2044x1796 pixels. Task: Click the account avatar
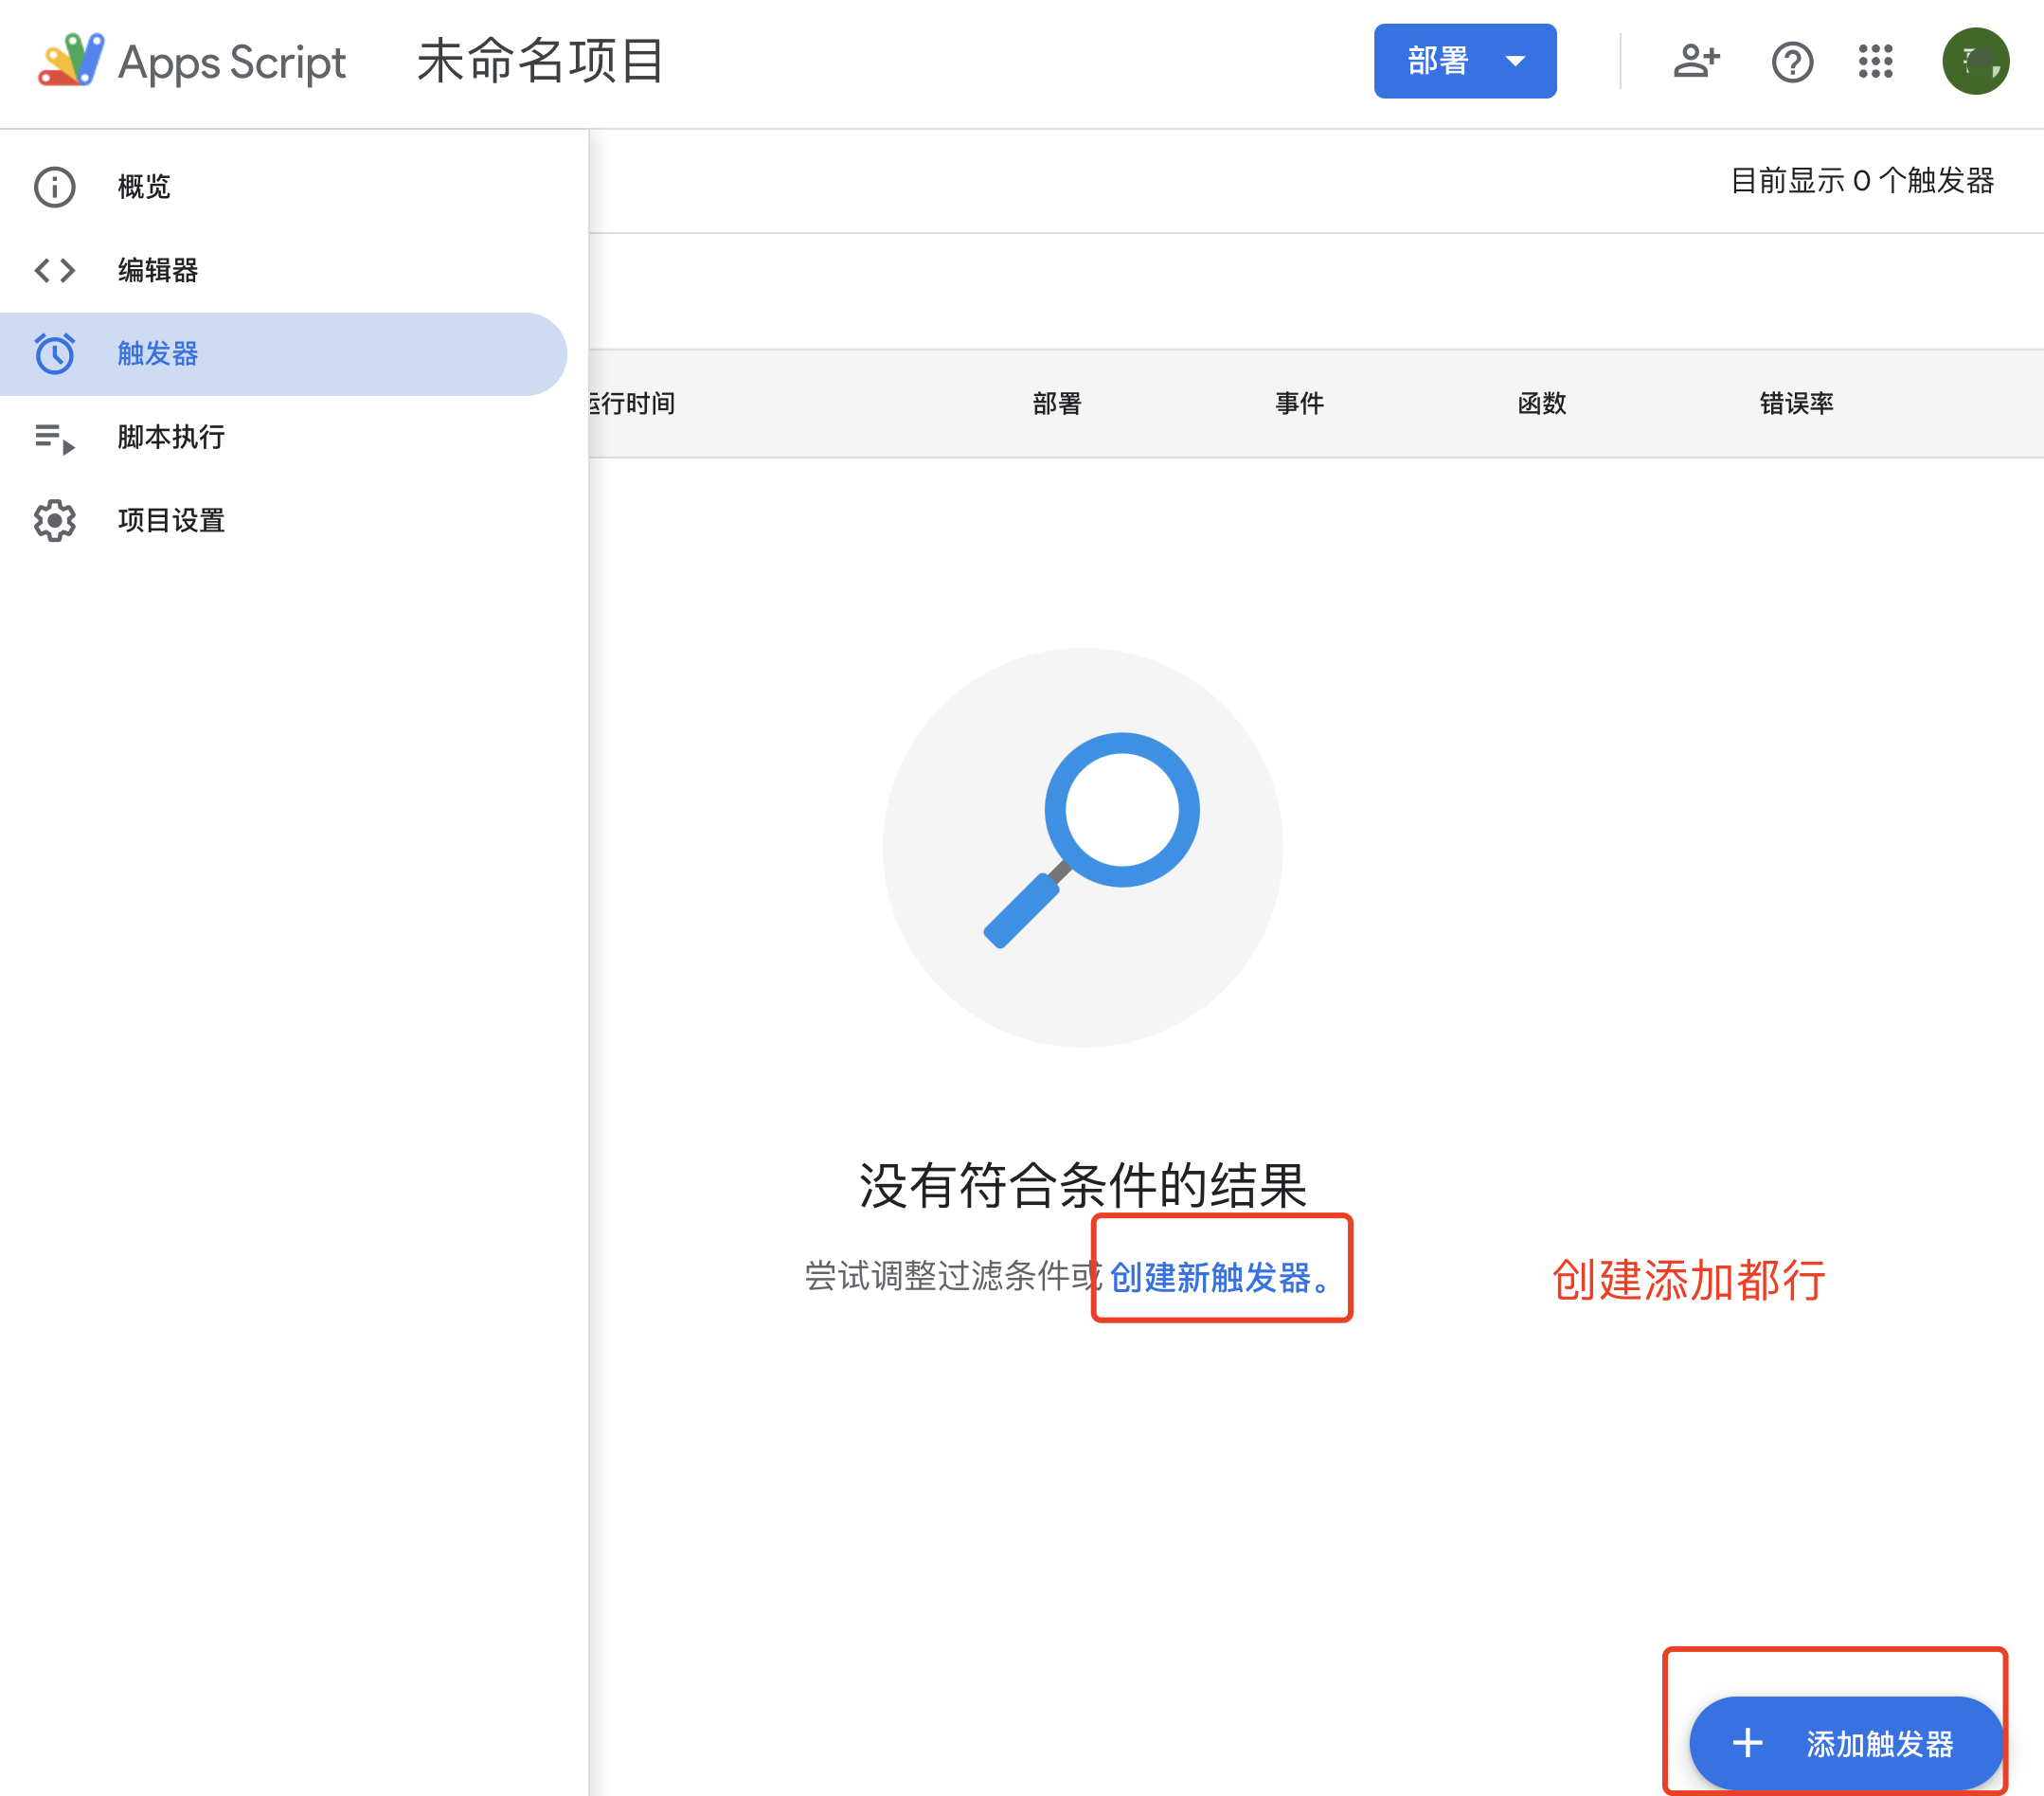[1975, 61]
